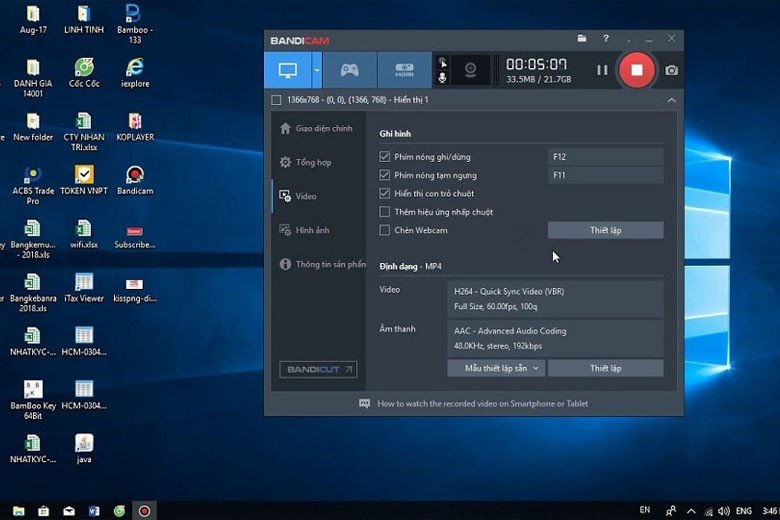Open output folder icon in title bar
The height and width of the screenshot is (520, 780).
click(x=582, y=38)
